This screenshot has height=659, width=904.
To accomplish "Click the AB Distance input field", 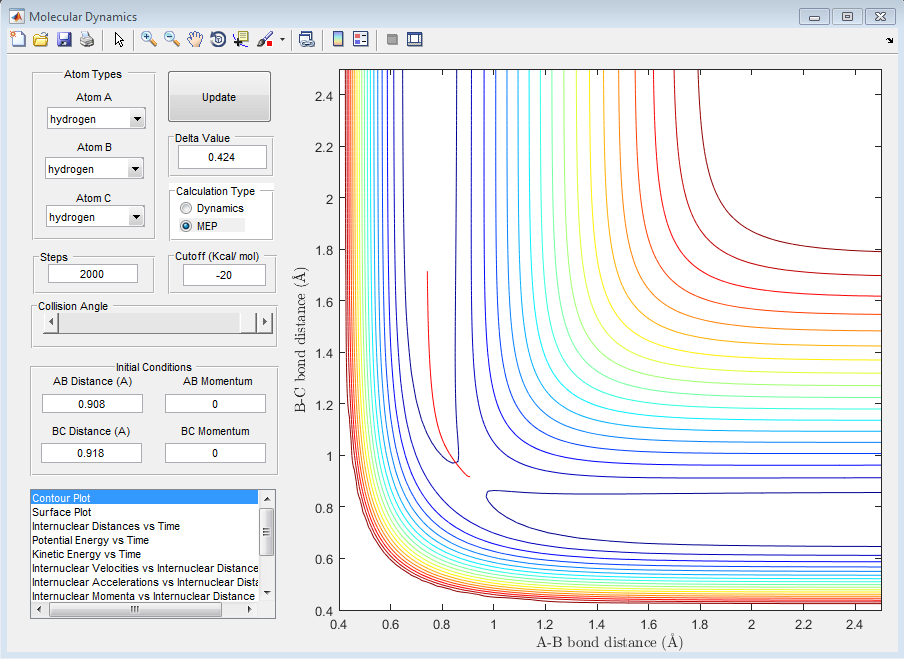I will tap(92, 404).
